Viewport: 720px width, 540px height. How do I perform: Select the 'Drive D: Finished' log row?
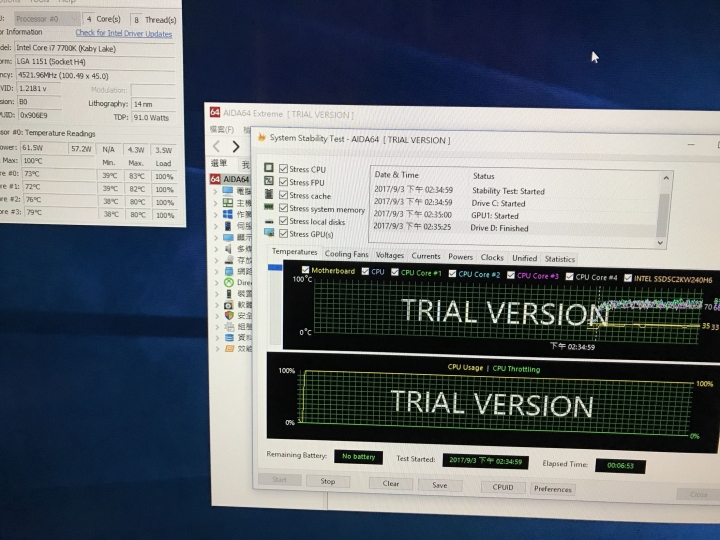click(x=513, y=227)
